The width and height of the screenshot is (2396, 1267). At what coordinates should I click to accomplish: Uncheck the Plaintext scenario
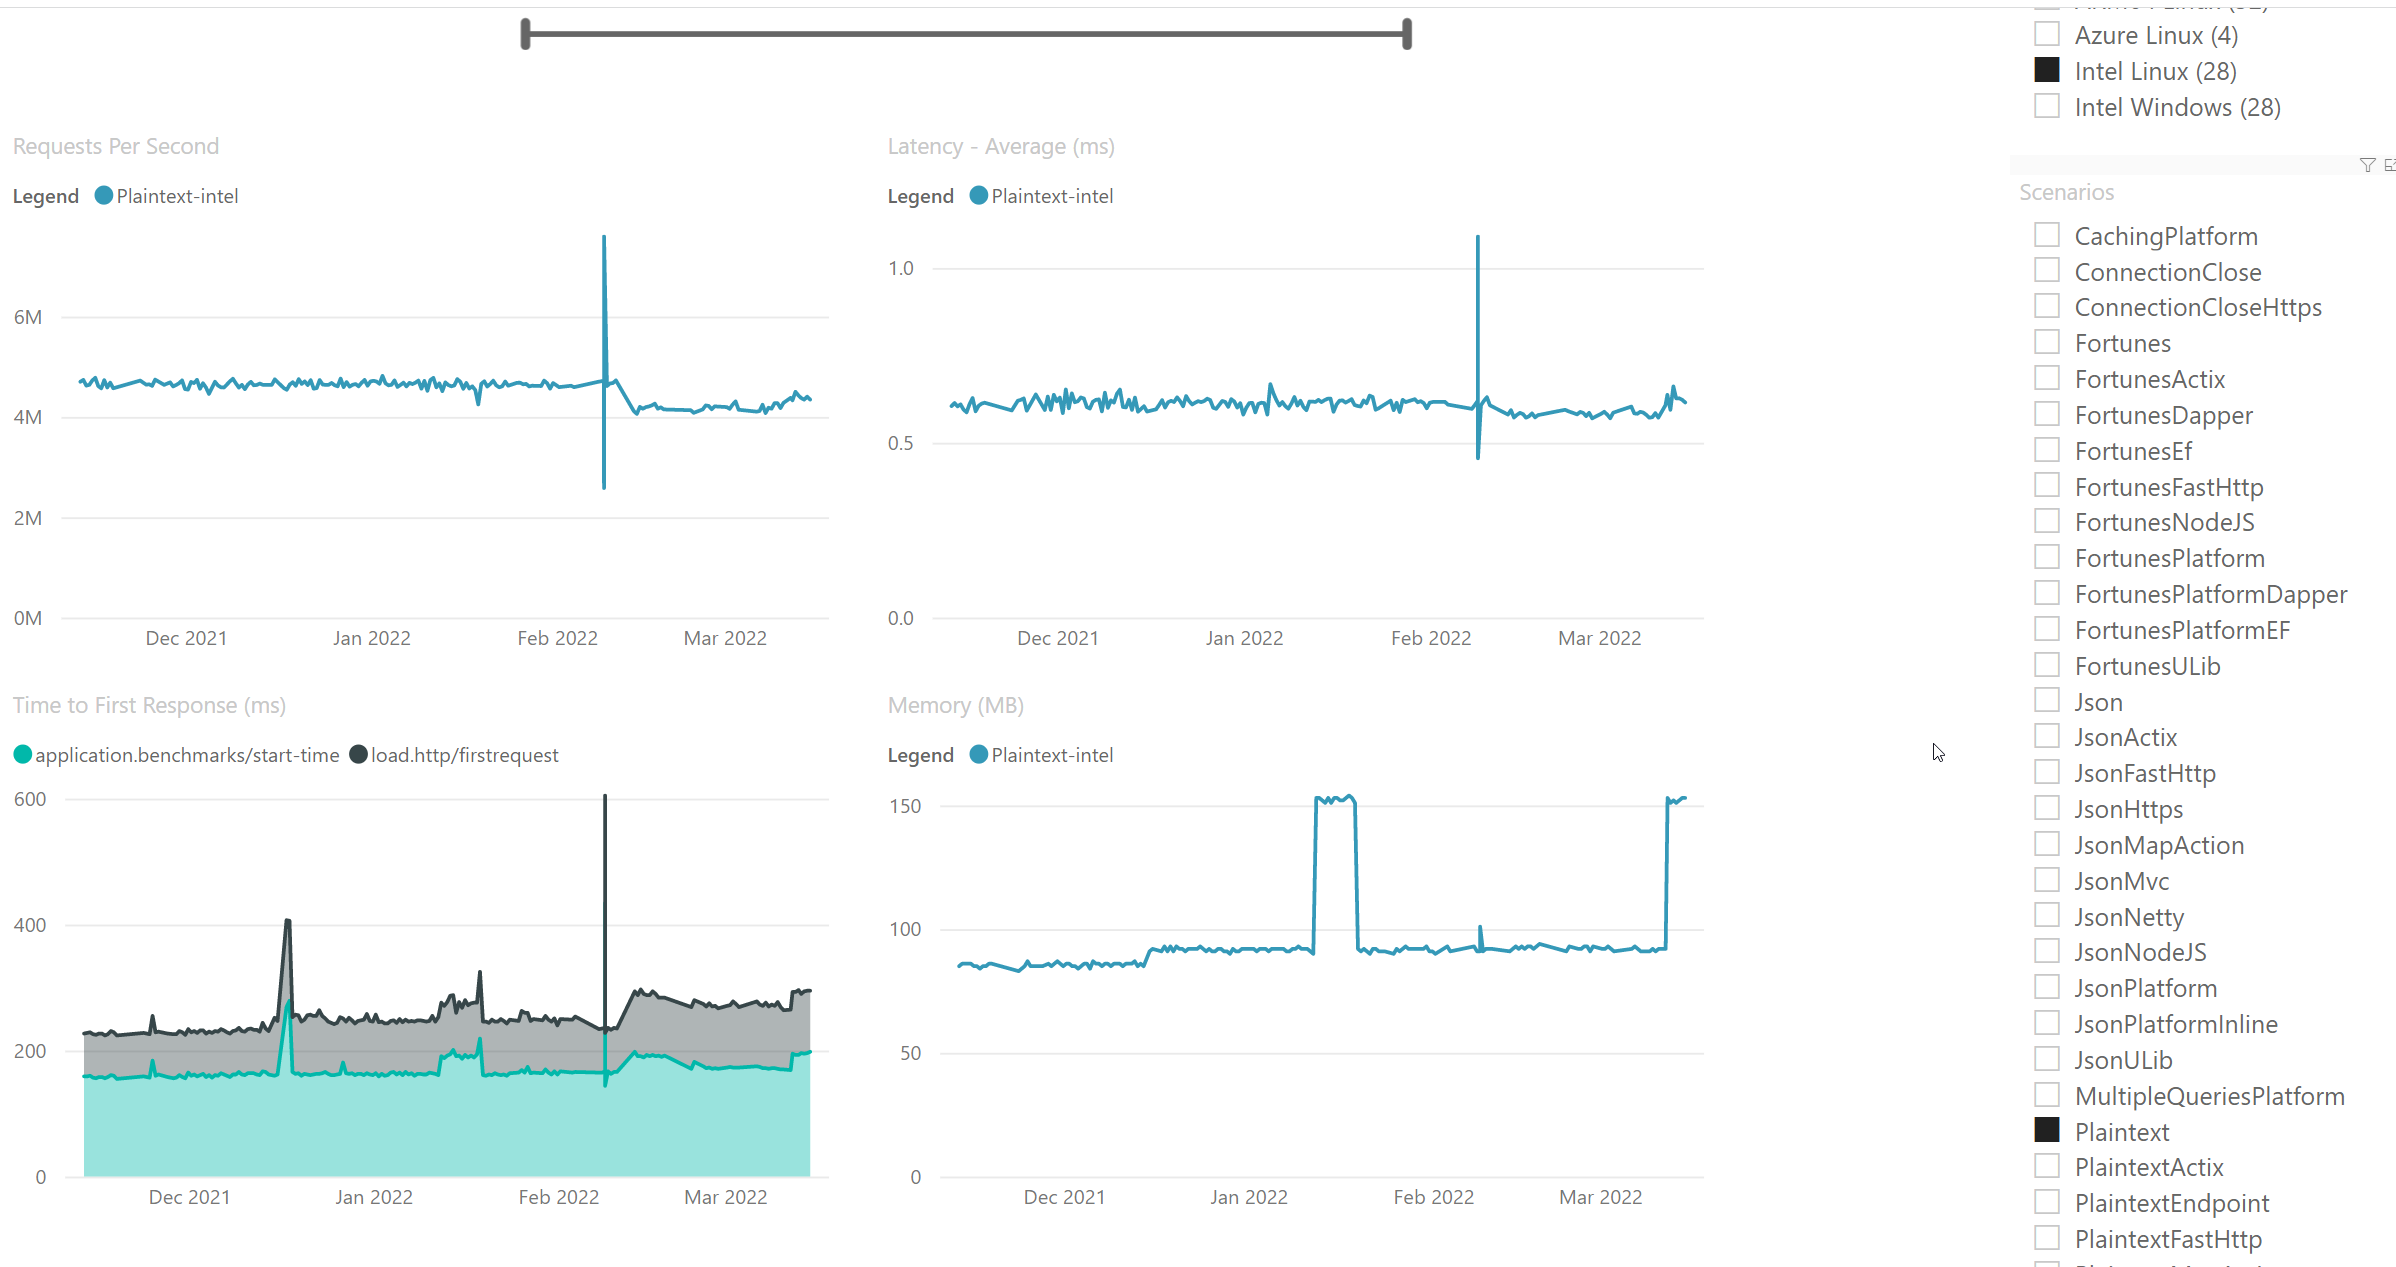coord(2048,1130)
